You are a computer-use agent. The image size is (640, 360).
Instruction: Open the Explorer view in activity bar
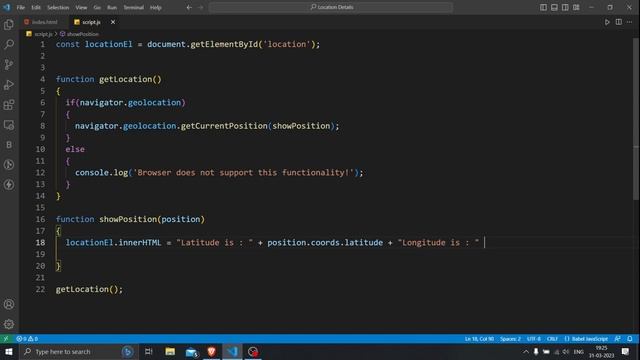tap(9, 24)
